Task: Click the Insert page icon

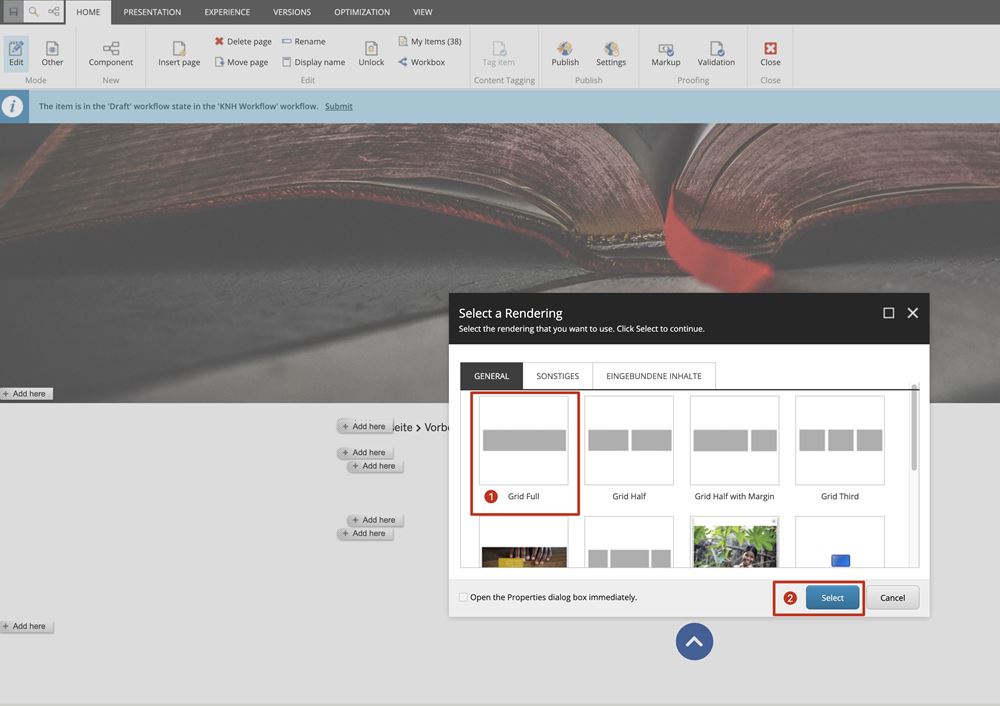Action: (x=179, y=48)
